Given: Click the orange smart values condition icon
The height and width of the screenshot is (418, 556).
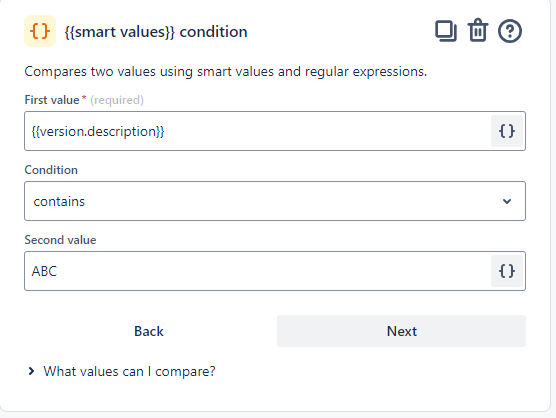Looking at the screenshot, I should click(40, 31).
